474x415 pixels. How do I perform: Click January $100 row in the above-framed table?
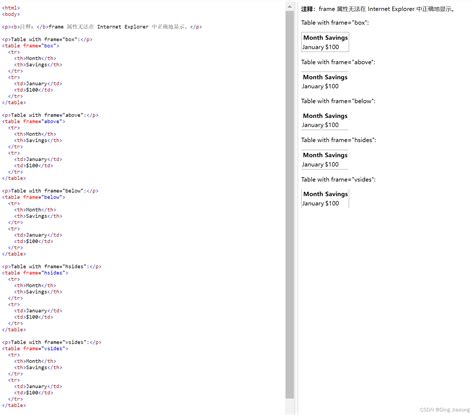pyautogui.click(x=320, y=86)
